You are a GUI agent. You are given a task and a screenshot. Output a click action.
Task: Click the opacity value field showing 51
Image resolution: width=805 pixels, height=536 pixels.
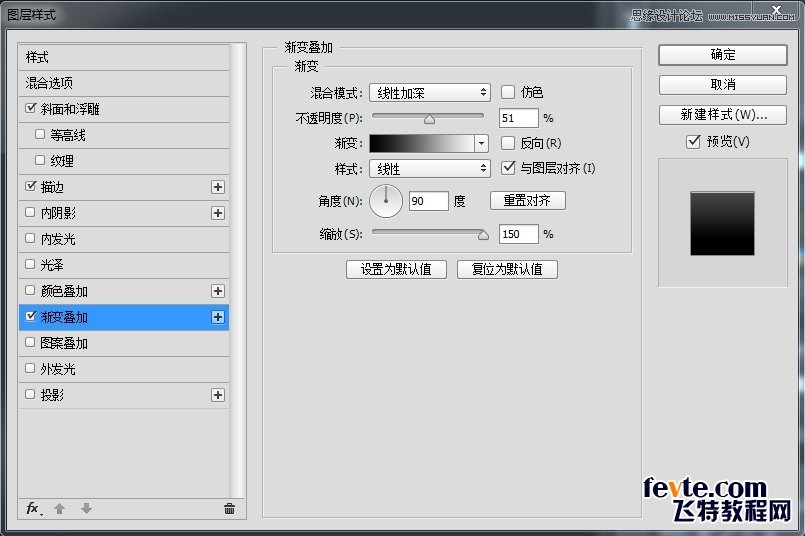519,118
